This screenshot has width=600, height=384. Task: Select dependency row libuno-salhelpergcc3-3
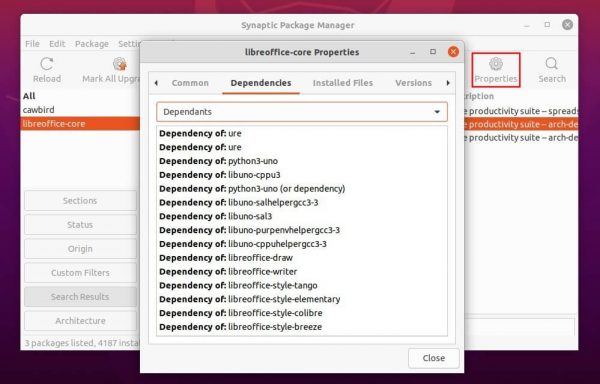tap(302, 202)
